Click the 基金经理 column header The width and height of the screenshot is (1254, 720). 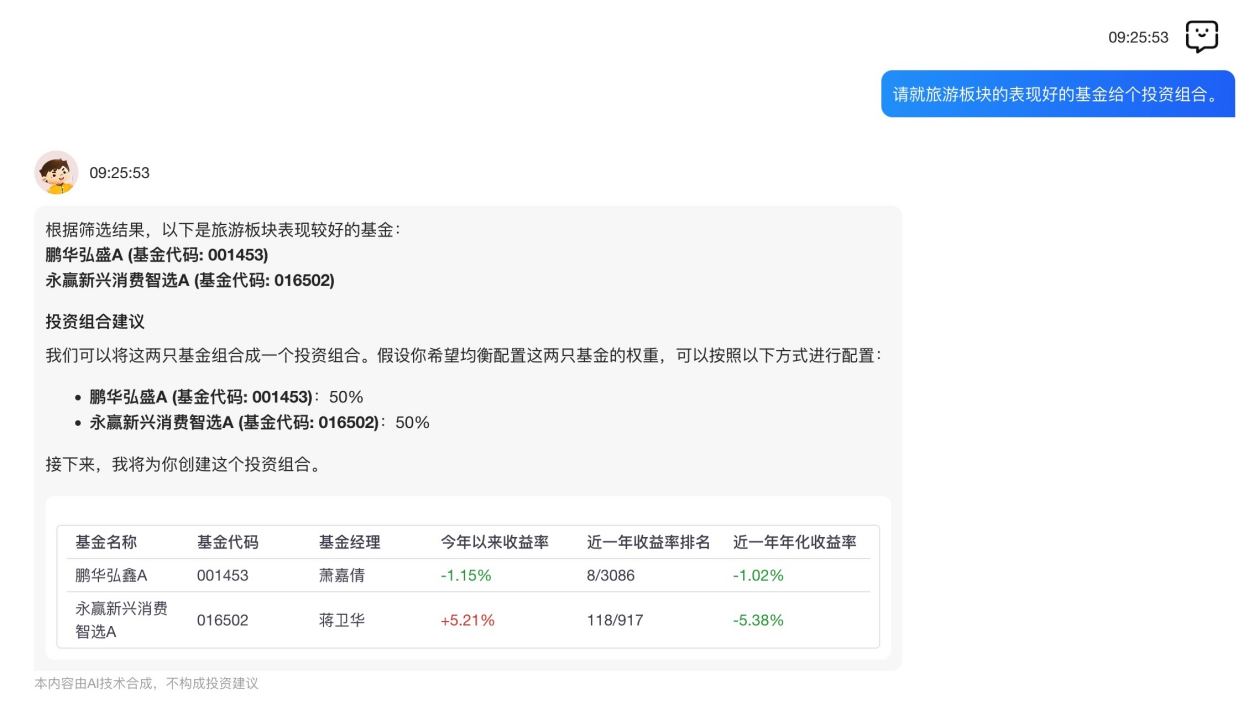pyautogui.click(x=350, y=542)
